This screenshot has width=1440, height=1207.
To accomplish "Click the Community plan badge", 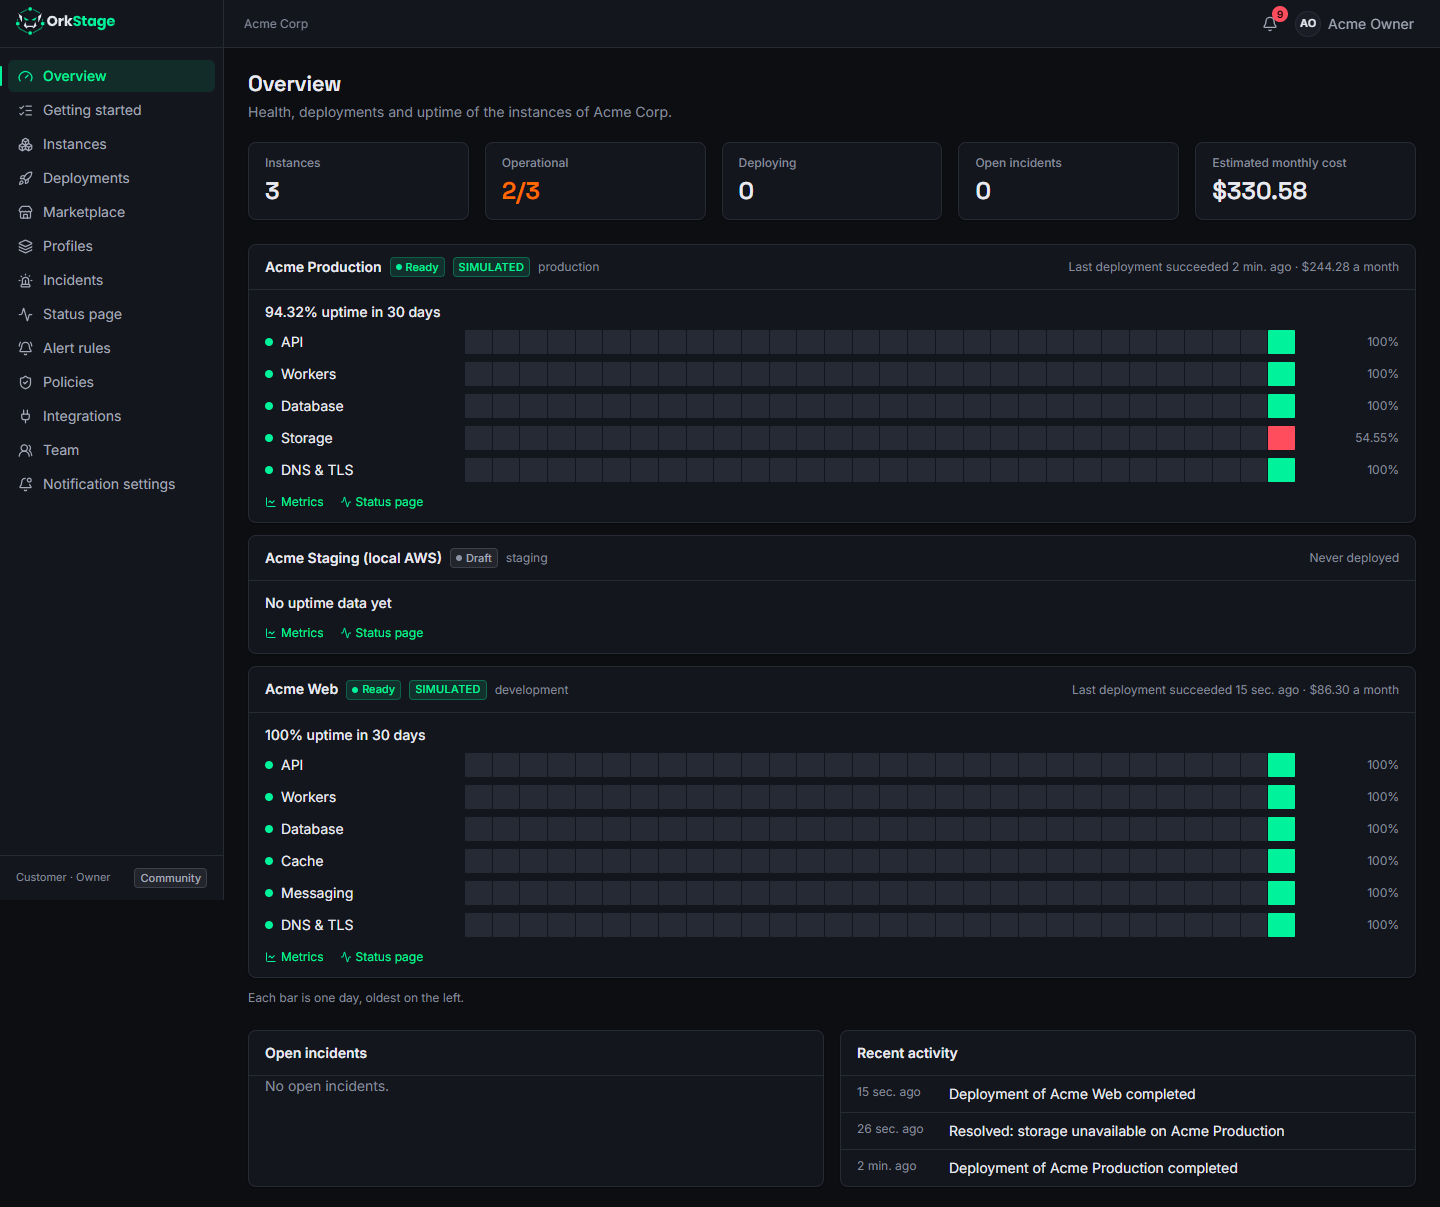I will coord(171,878).
